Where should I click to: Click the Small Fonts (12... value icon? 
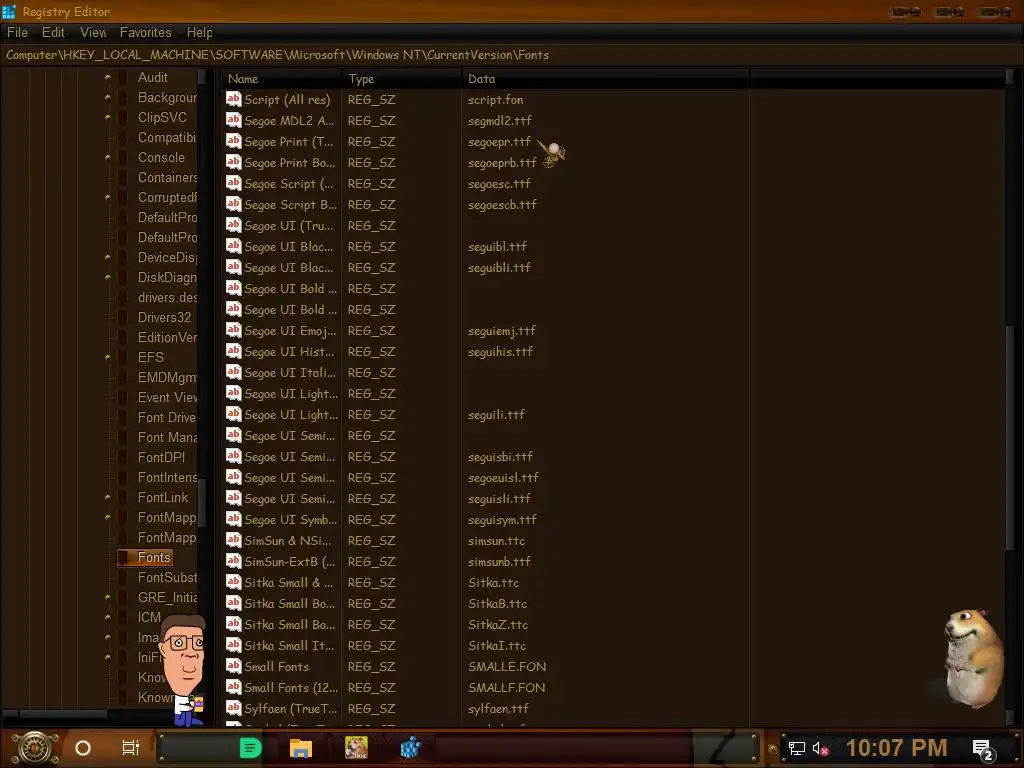pos(233,687)
